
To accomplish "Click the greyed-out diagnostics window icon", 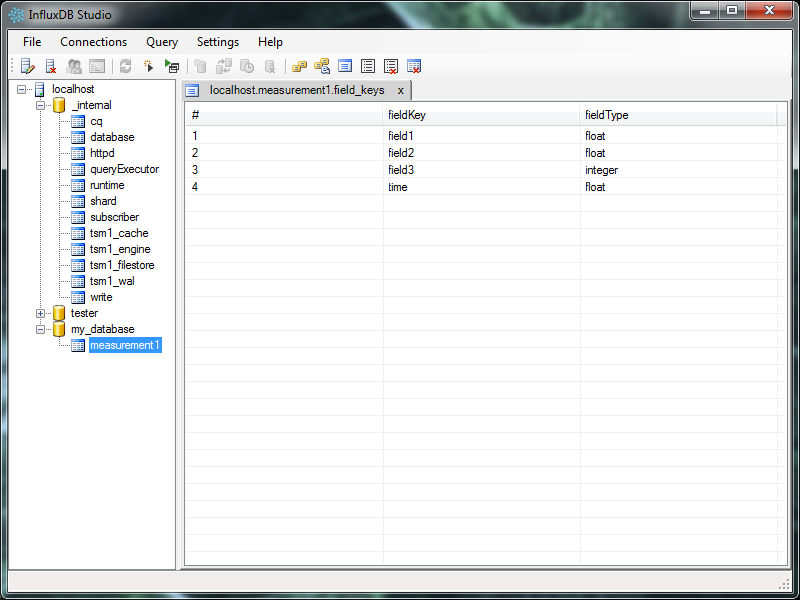I will coord(97,66).
